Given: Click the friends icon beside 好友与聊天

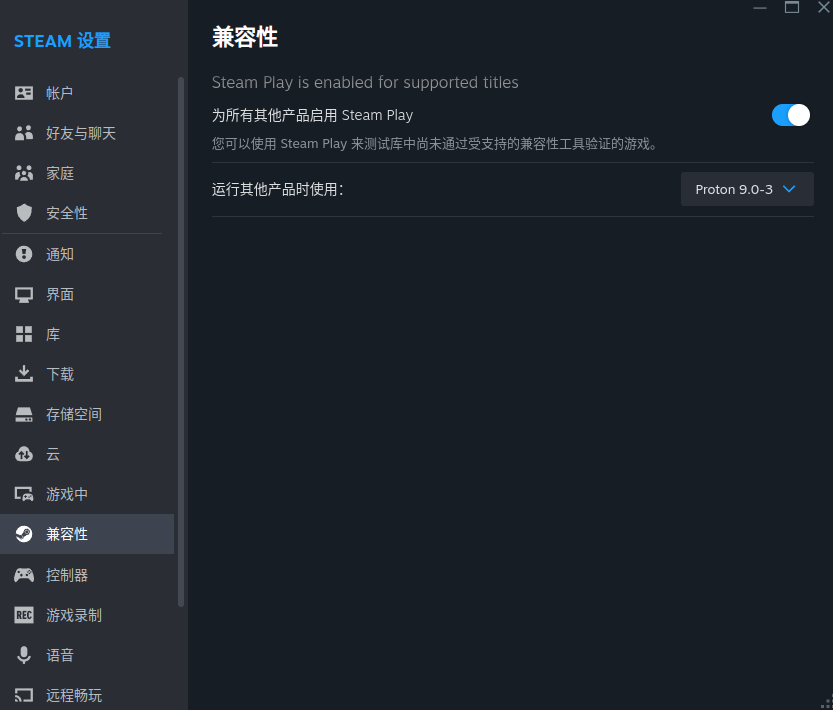Looking at the screenshot, I should 24,133.
